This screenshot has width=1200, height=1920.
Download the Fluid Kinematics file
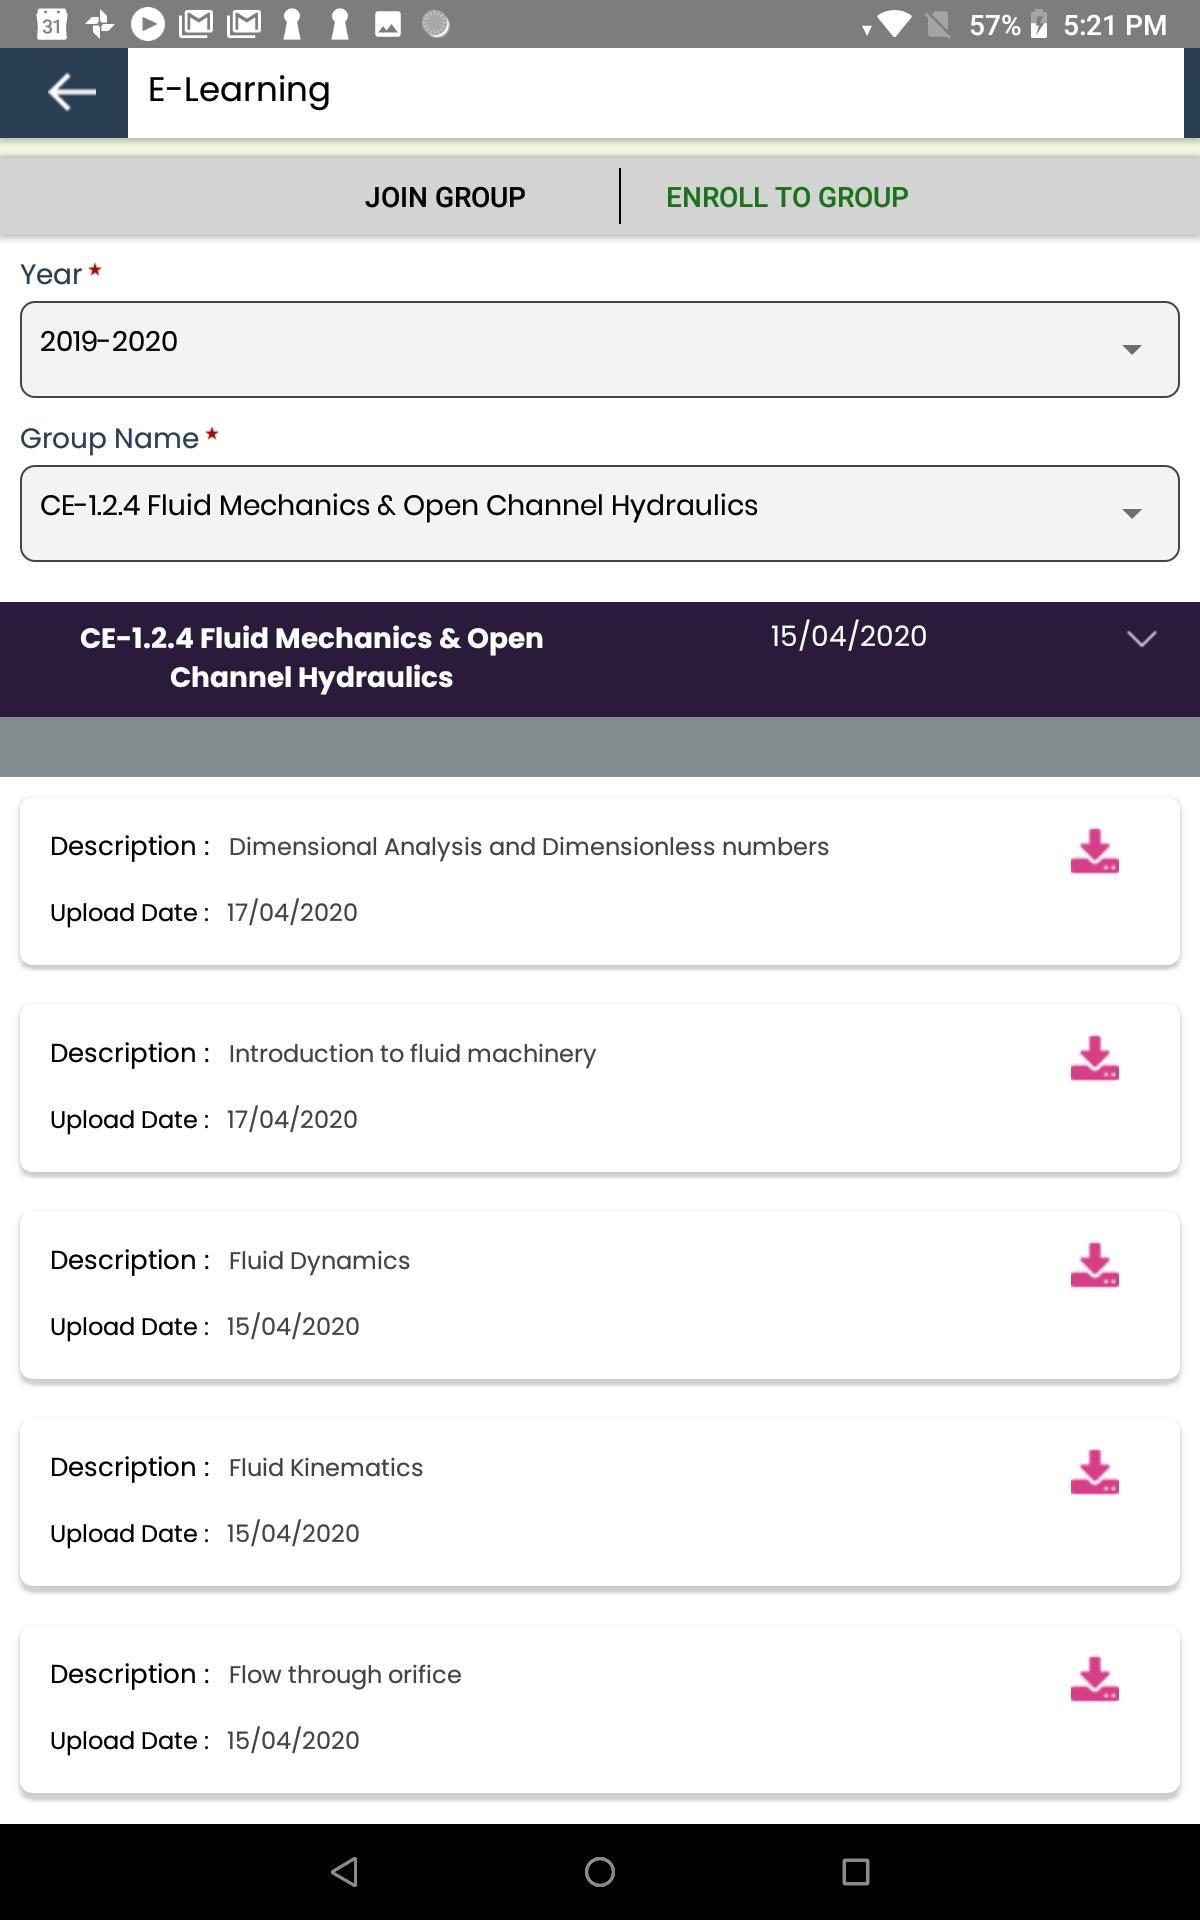[x=1094, y=1473]
